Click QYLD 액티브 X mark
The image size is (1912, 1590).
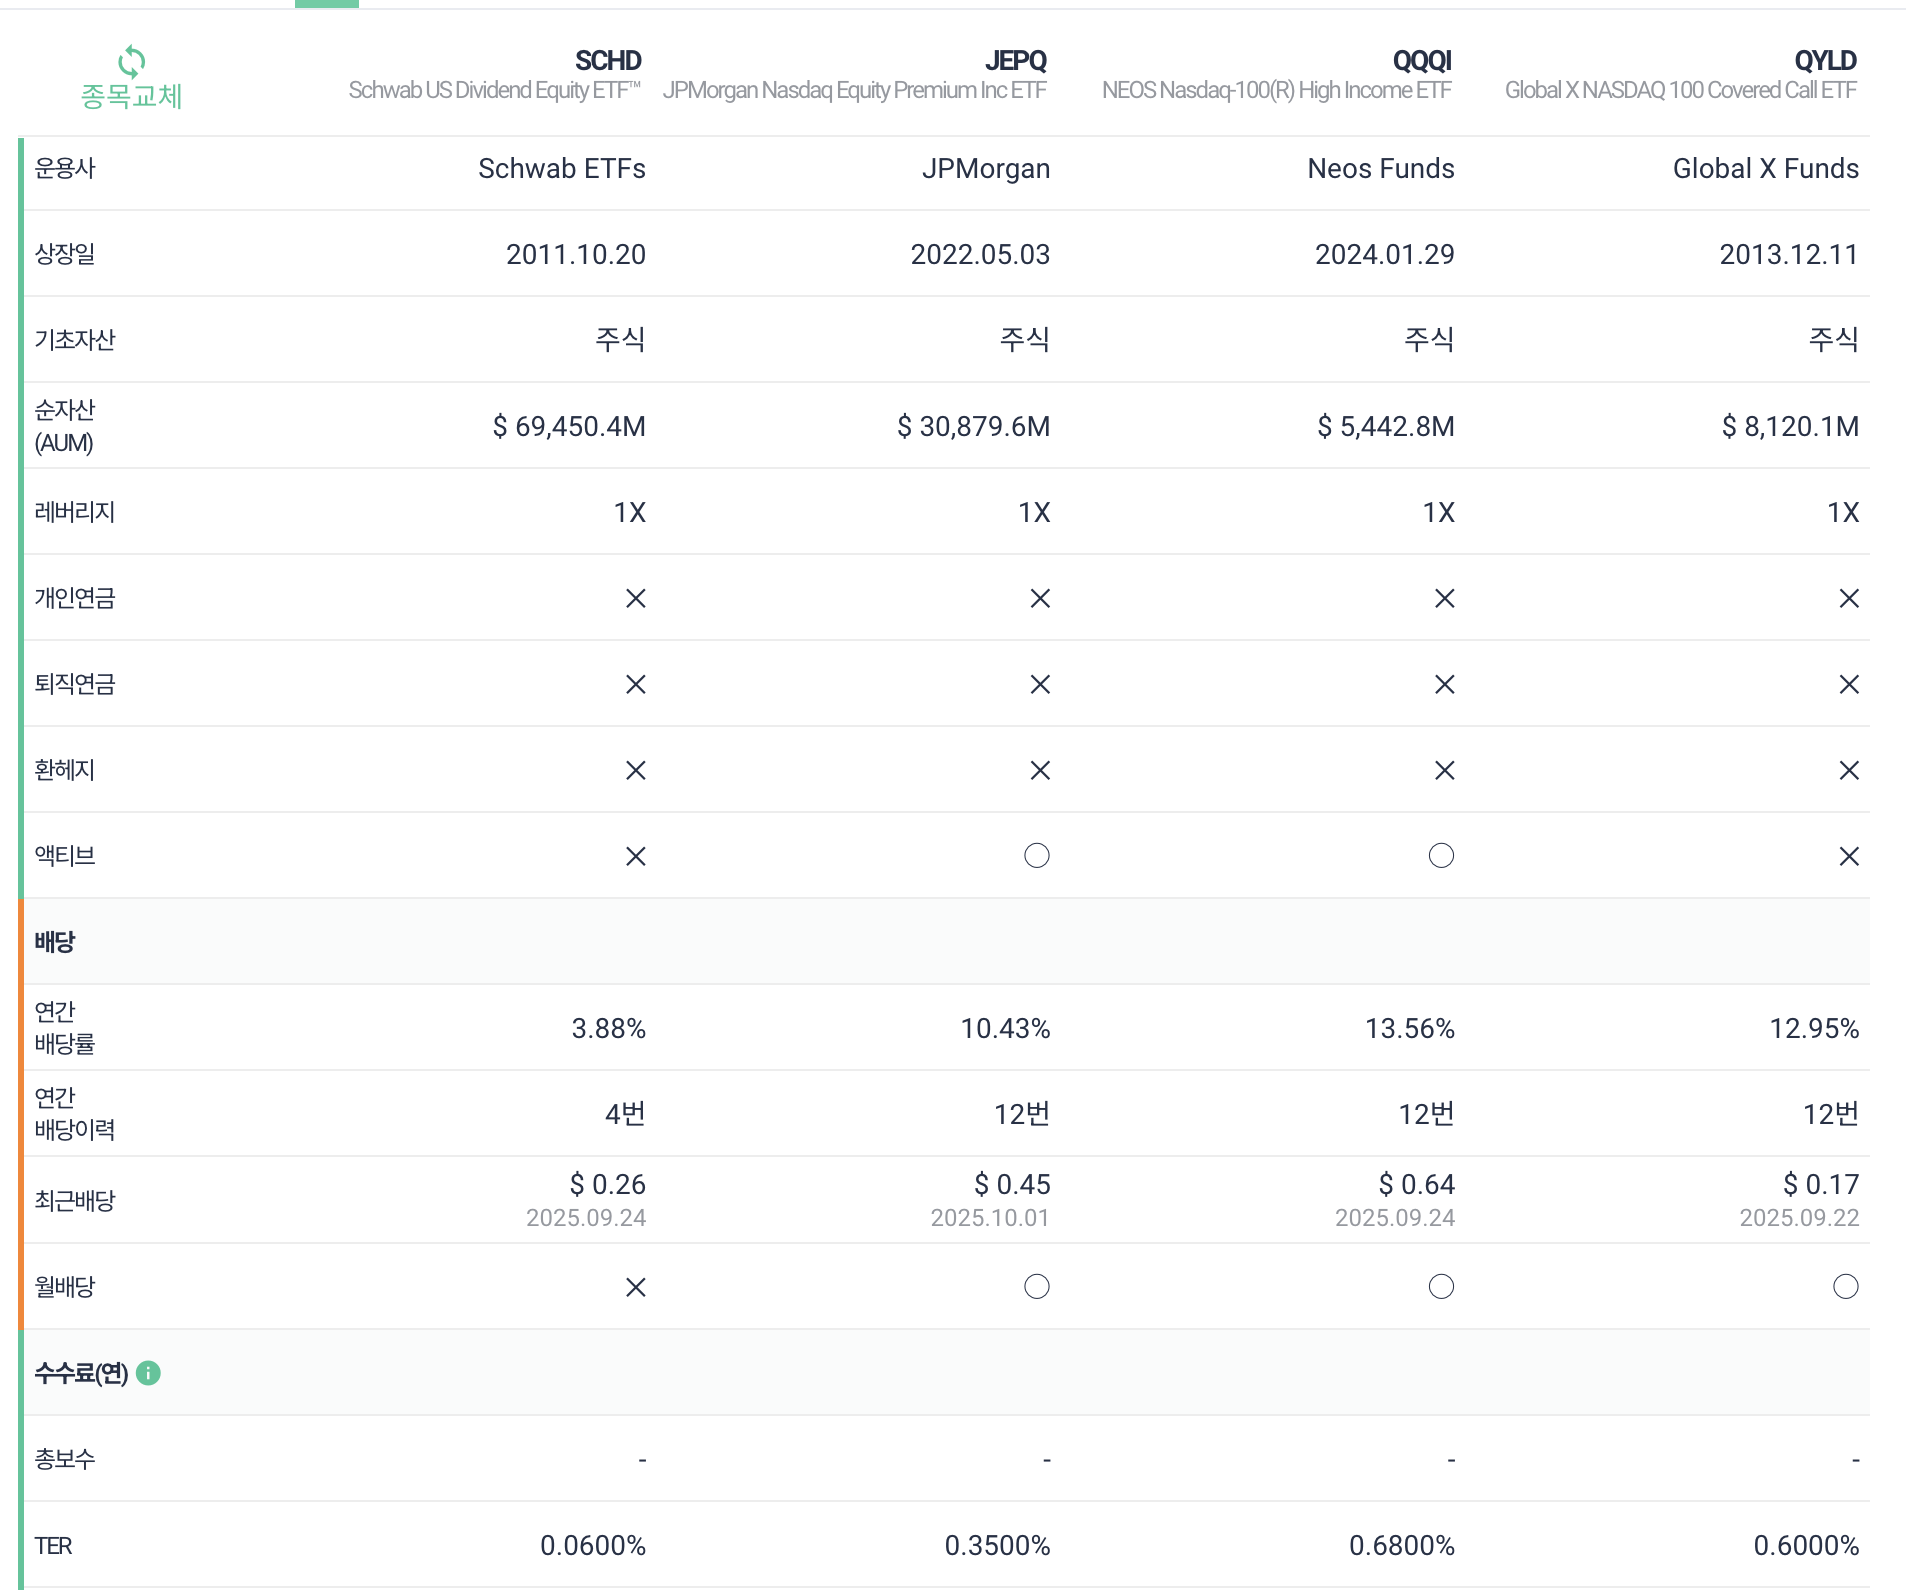tap(1849, 856)
